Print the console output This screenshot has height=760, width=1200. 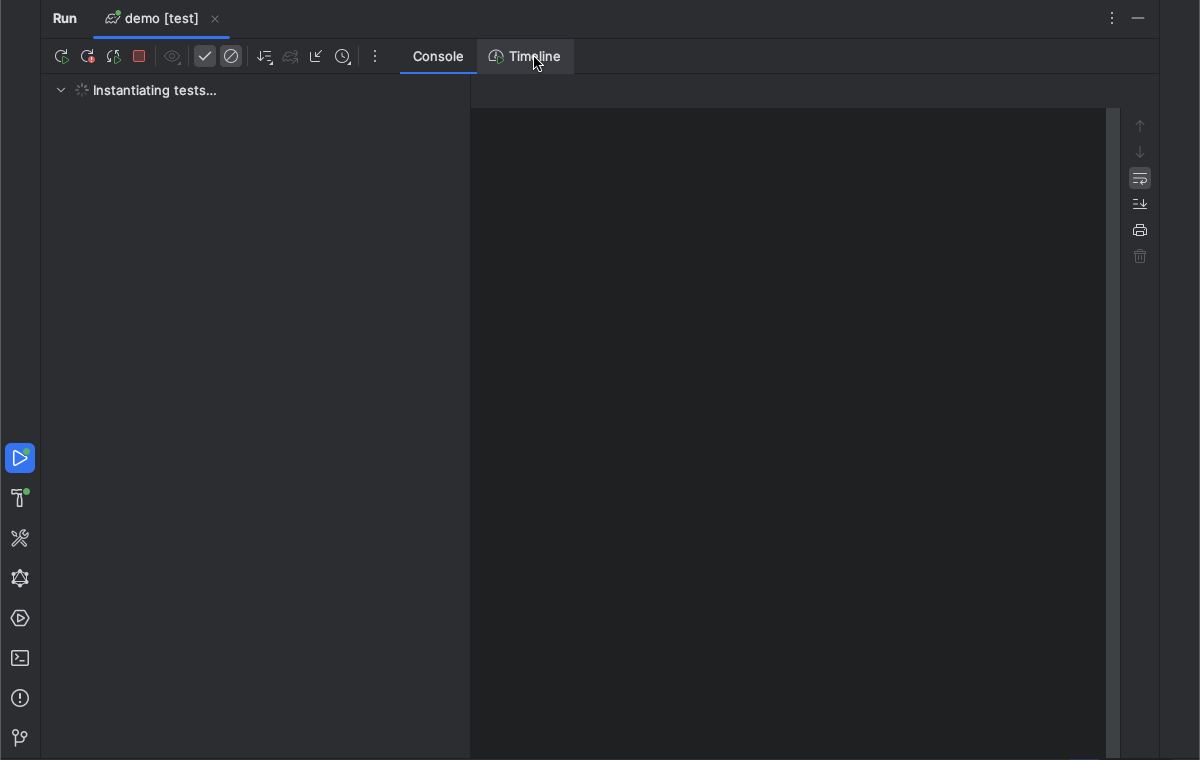[x=1139, y=229]
